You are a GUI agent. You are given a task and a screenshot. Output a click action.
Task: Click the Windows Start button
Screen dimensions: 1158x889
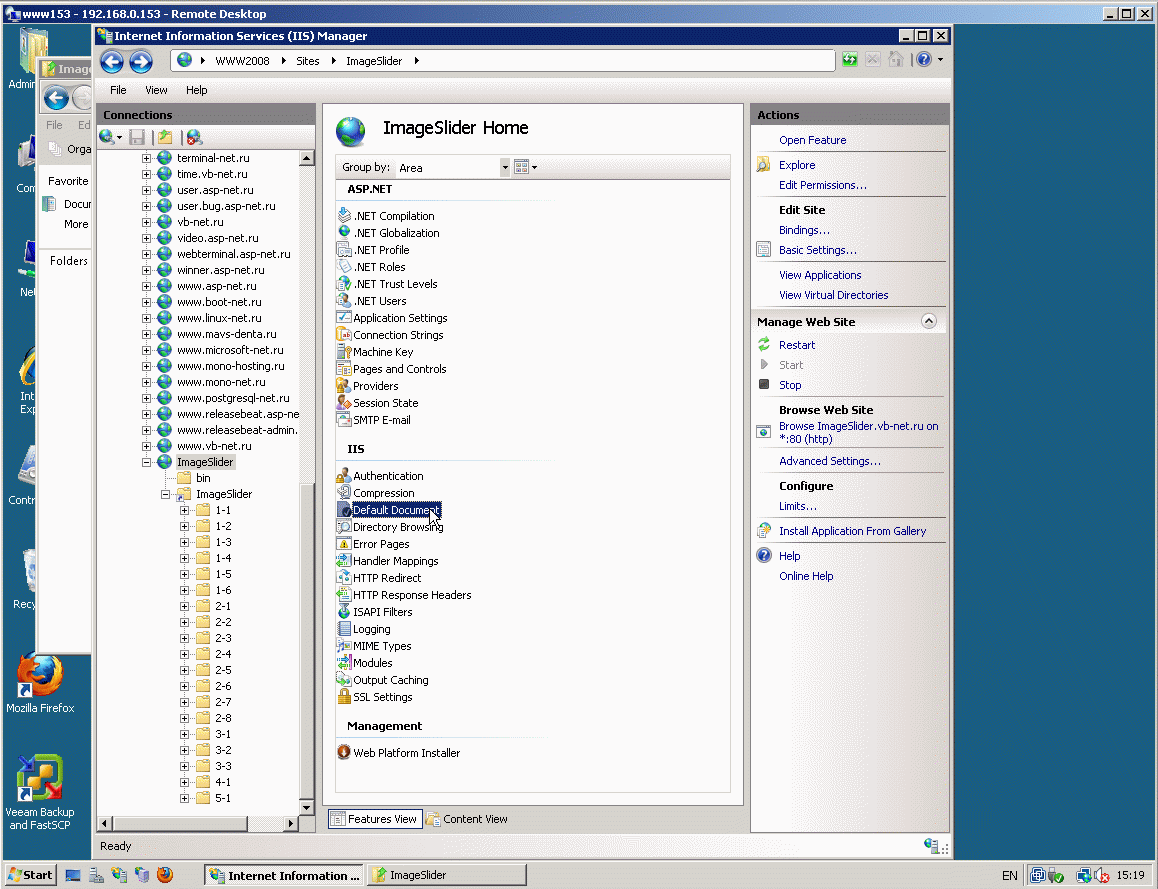[x=30, y=875]
